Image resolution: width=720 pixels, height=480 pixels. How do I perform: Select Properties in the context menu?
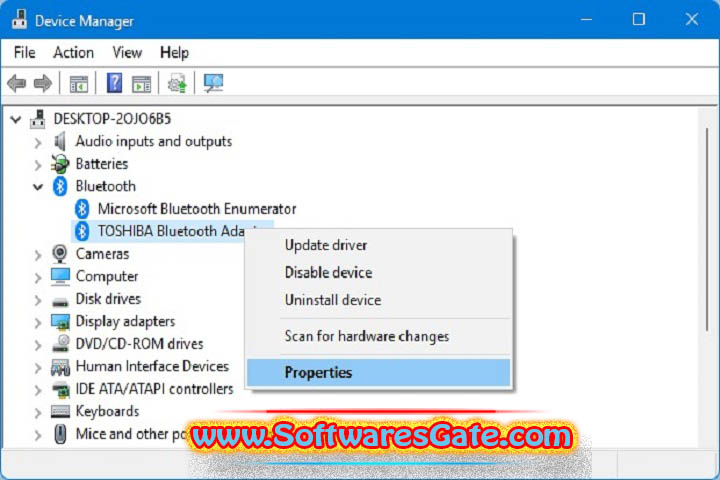click(x=379, y=373)
